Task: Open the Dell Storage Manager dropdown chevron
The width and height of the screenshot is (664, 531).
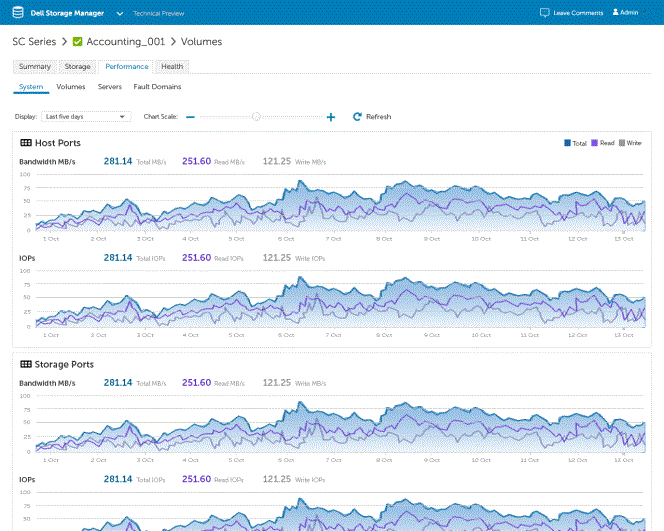Action: tap(120, 14)
